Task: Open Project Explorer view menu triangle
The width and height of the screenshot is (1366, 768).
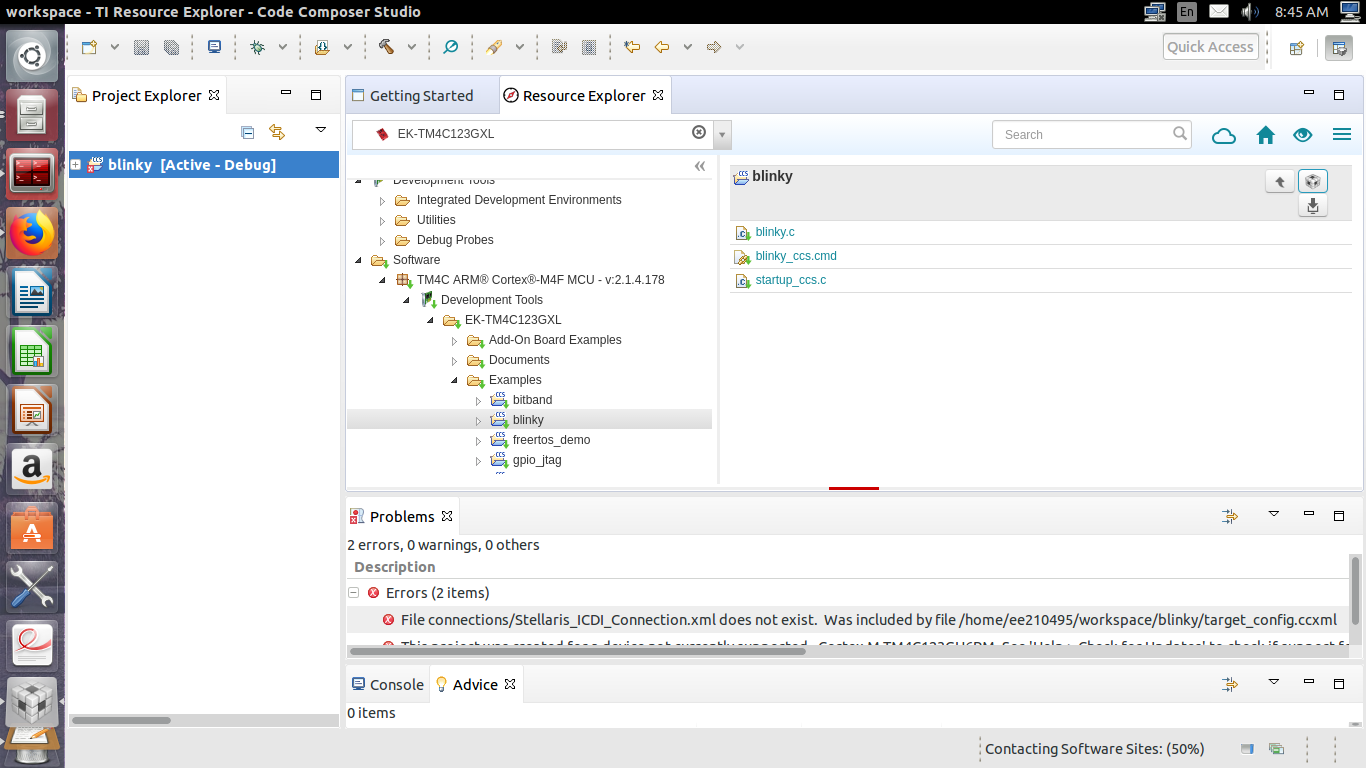Action: [x=321, y=130]
